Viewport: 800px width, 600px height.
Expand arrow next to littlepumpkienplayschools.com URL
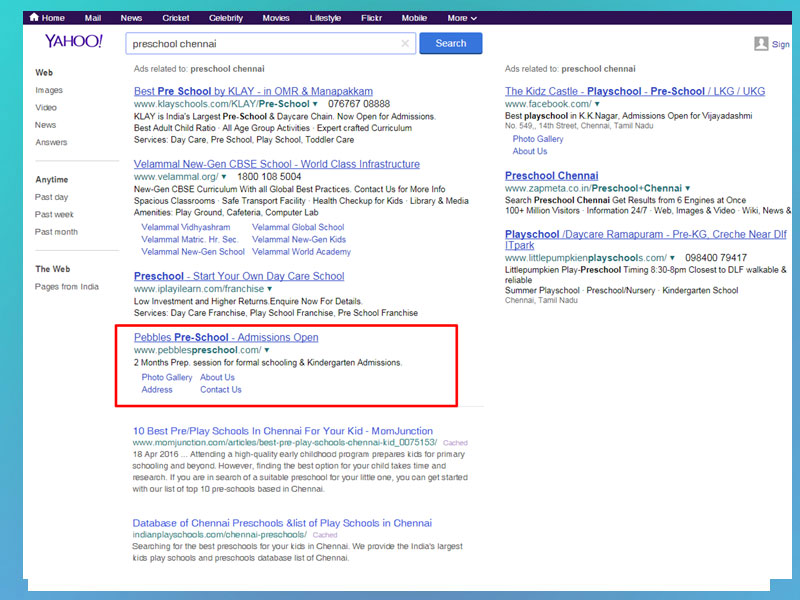(x=672, y=258)
